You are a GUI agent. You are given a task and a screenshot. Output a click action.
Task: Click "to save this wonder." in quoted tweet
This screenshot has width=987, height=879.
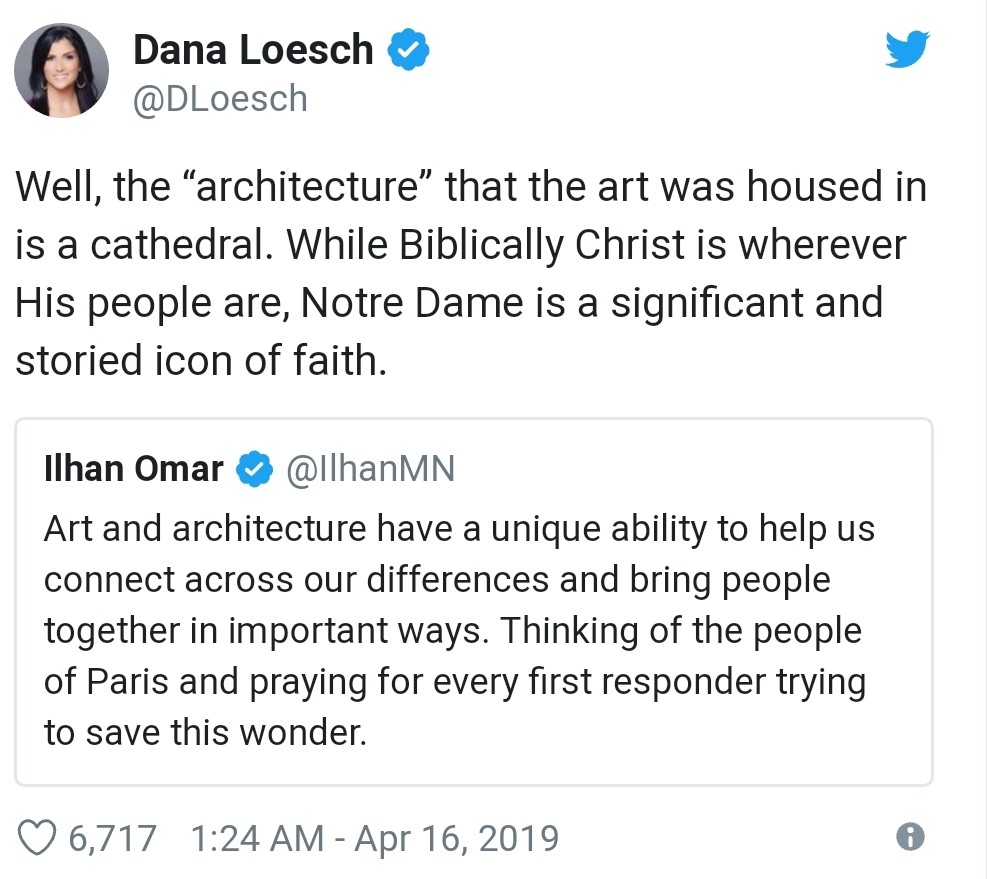(x=205, y=733)
